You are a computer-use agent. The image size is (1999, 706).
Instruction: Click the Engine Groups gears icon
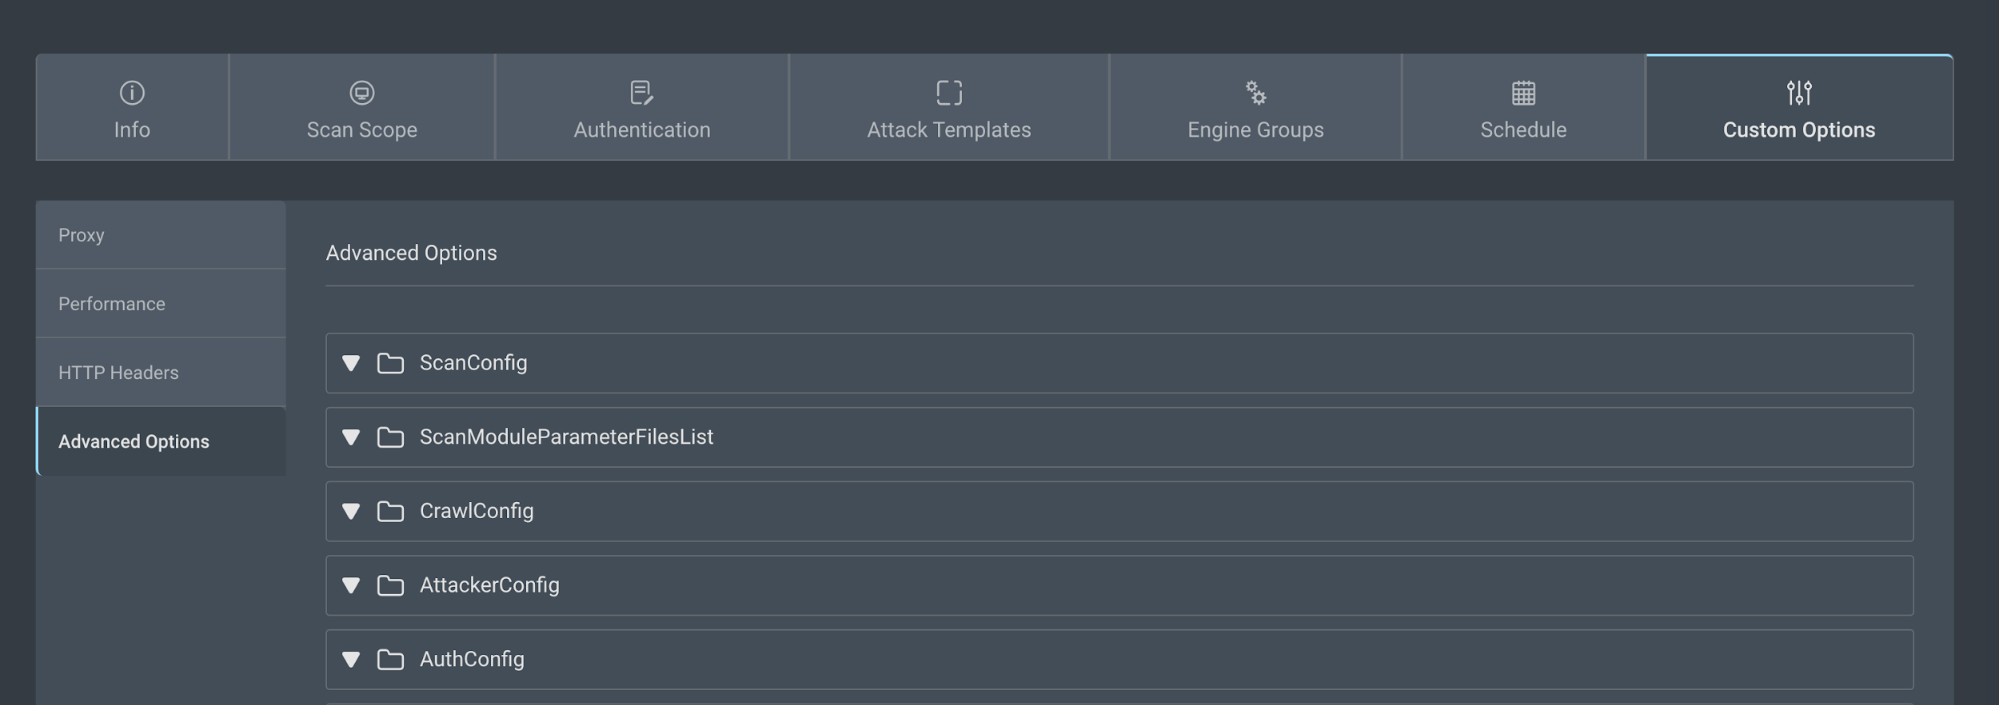[1256, 93]
